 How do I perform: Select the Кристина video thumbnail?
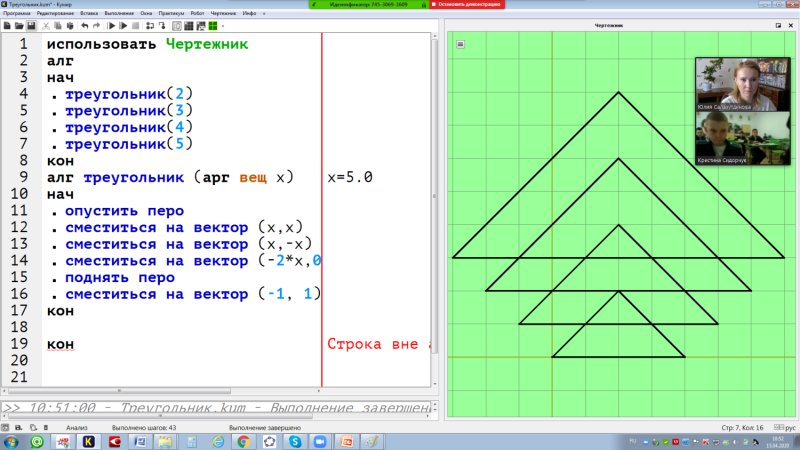[742, 138]
